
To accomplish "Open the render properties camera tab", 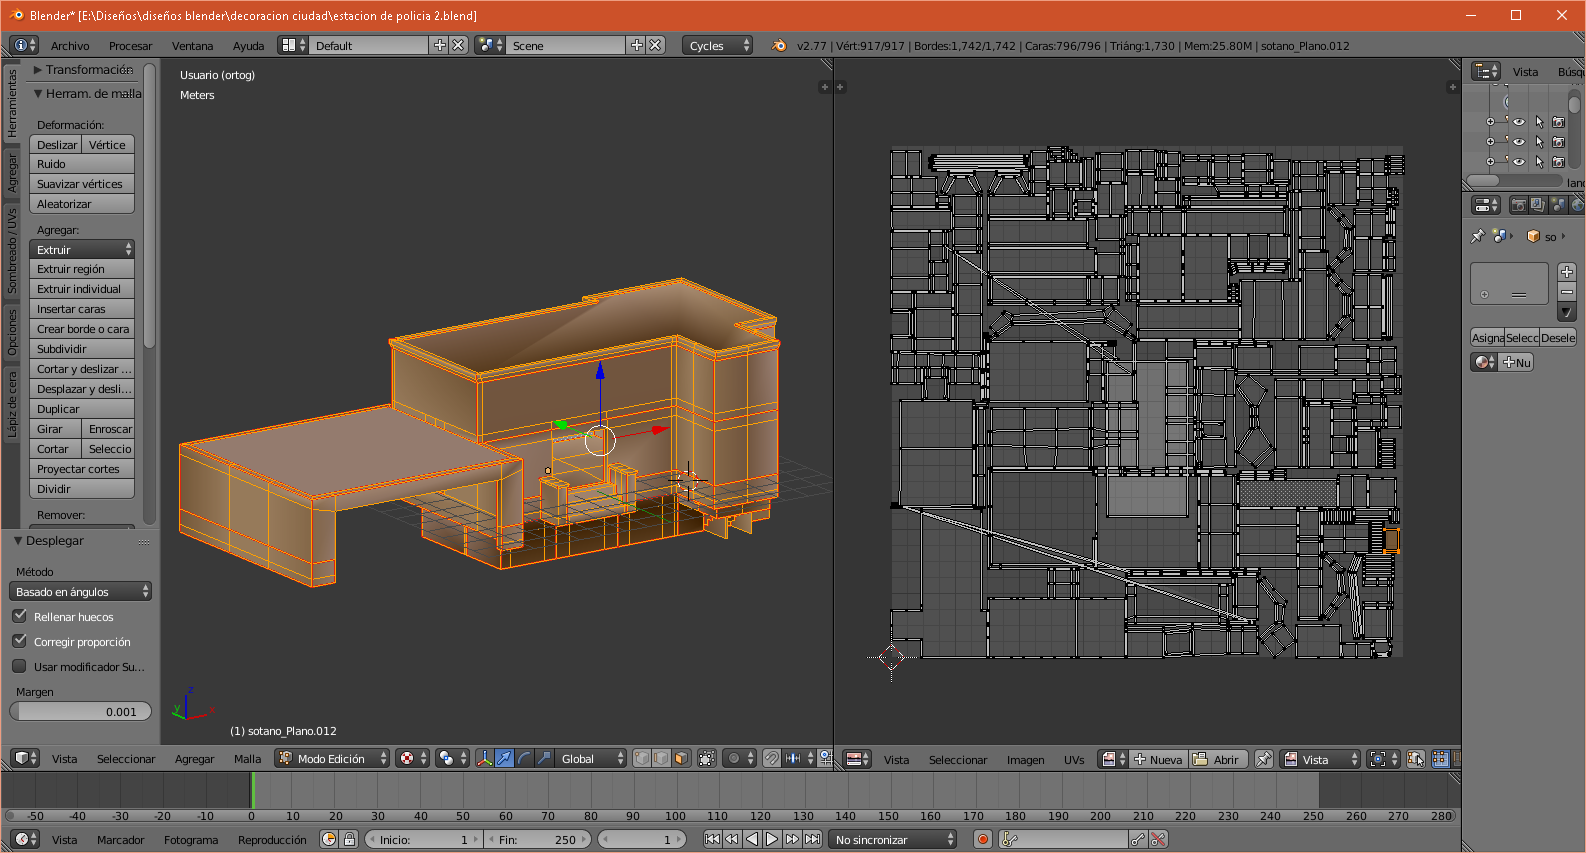I will (x=1518, y=205).
